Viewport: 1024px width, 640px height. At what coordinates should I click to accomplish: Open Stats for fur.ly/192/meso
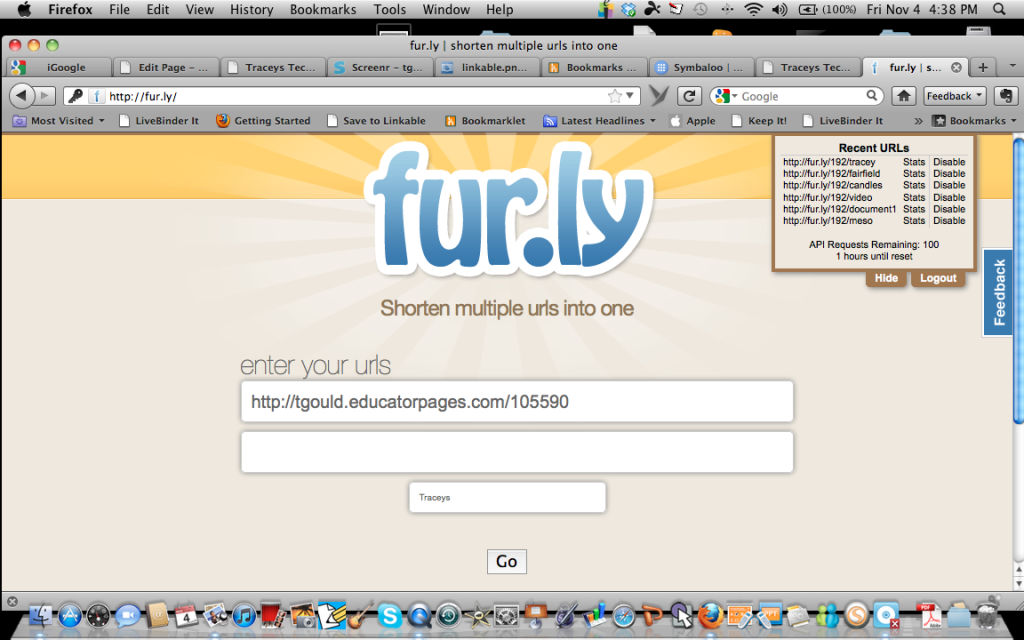coord(914,221)
